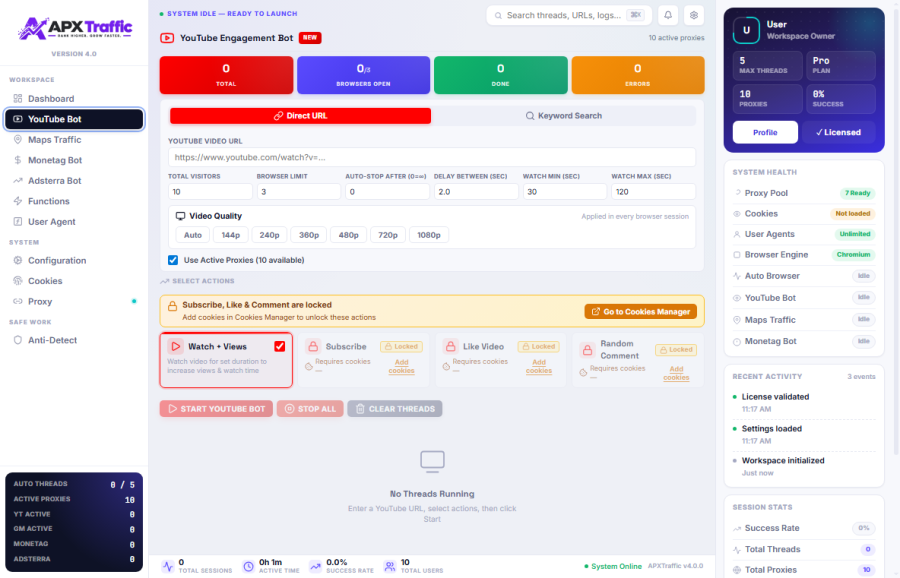The image size is (900, 578).
Task: Open the settings gear icon in header
Action: tap(693, 15)
